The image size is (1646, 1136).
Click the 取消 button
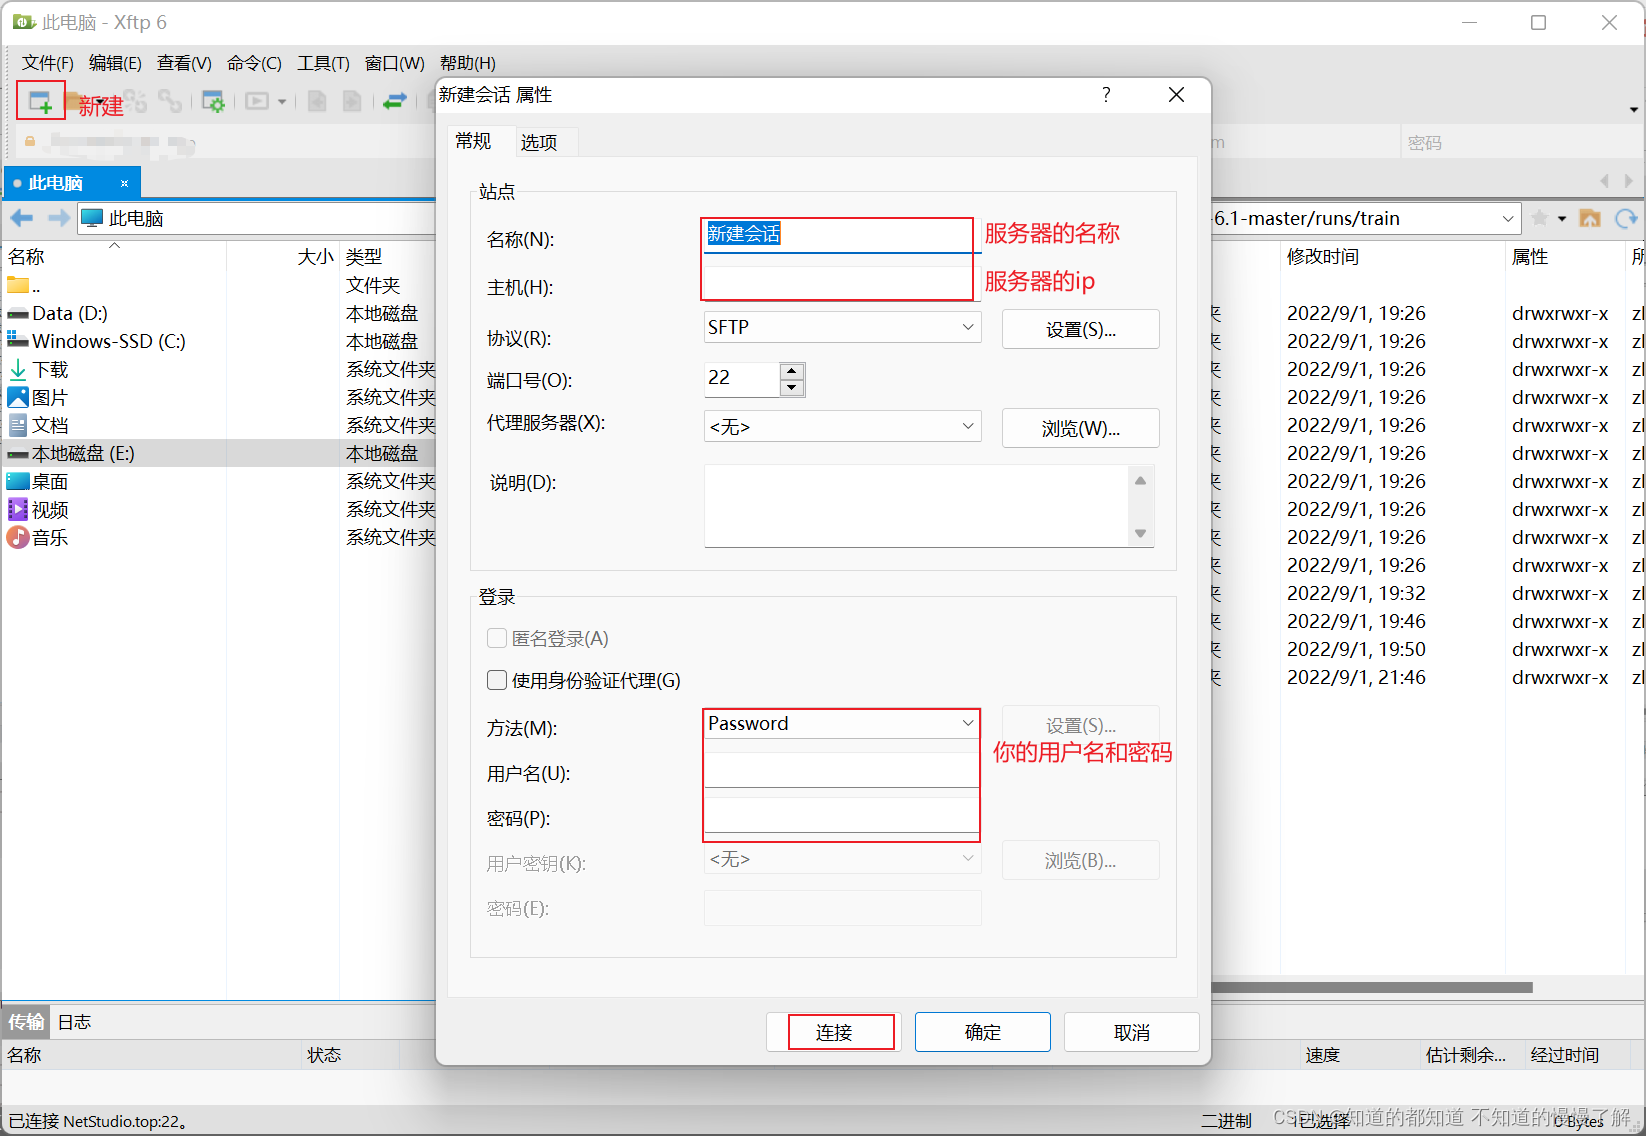(1131, 1032)
